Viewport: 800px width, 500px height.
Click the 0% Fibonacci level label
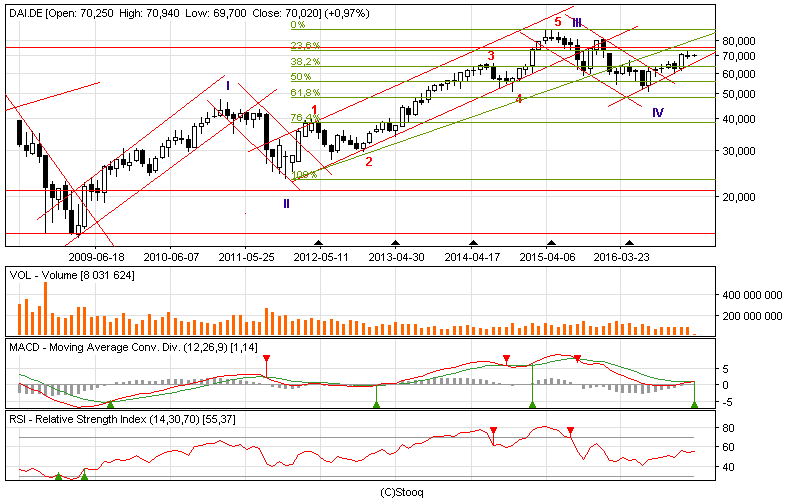(x=298, y=24)
